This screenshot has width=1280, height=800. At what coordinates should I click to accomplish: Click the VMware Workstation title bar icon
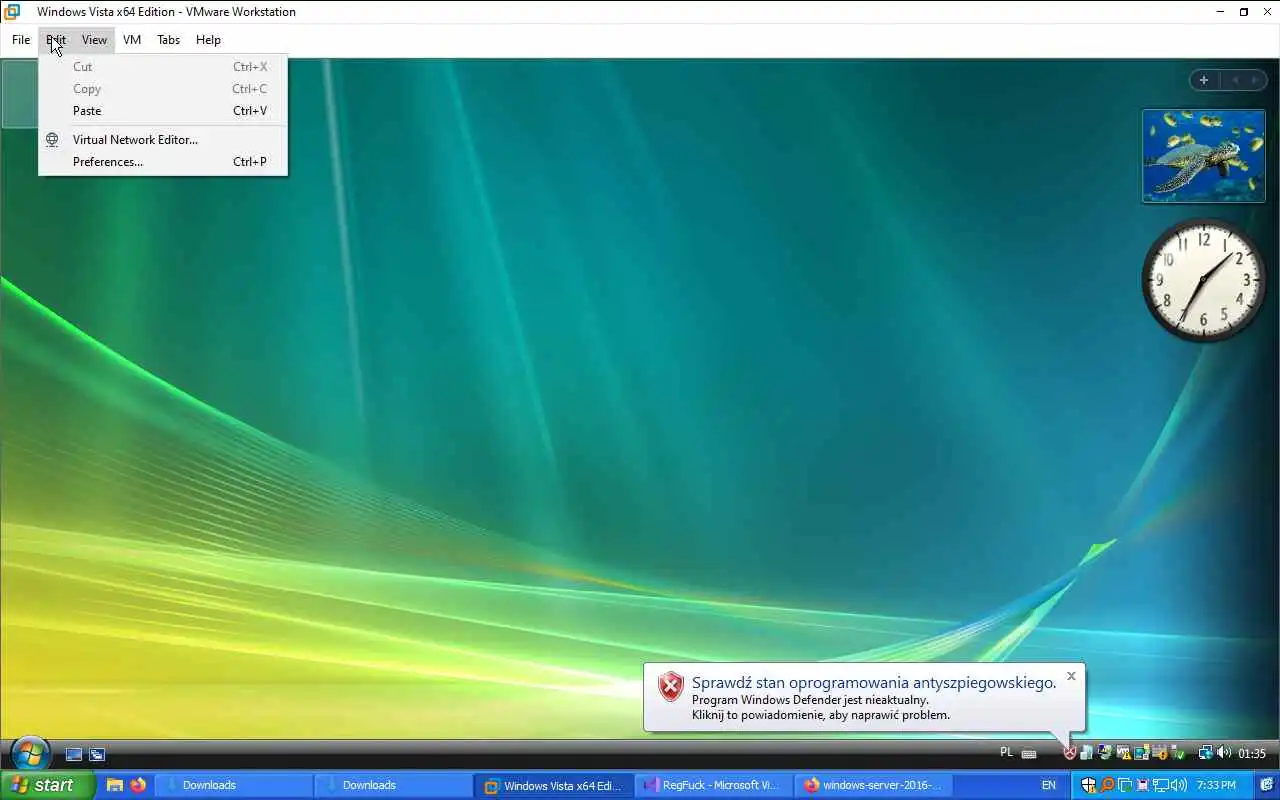[13, 12]
